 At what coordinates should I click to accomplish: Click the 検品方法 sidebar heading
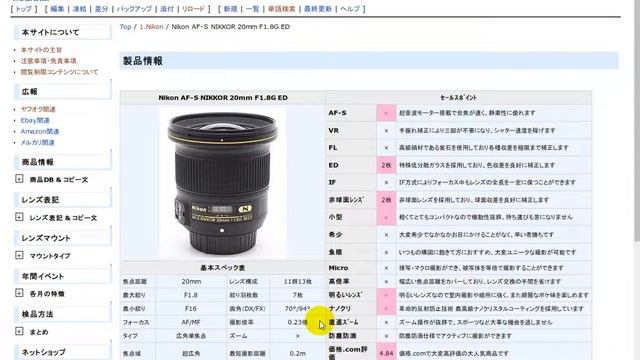[62, 314]
